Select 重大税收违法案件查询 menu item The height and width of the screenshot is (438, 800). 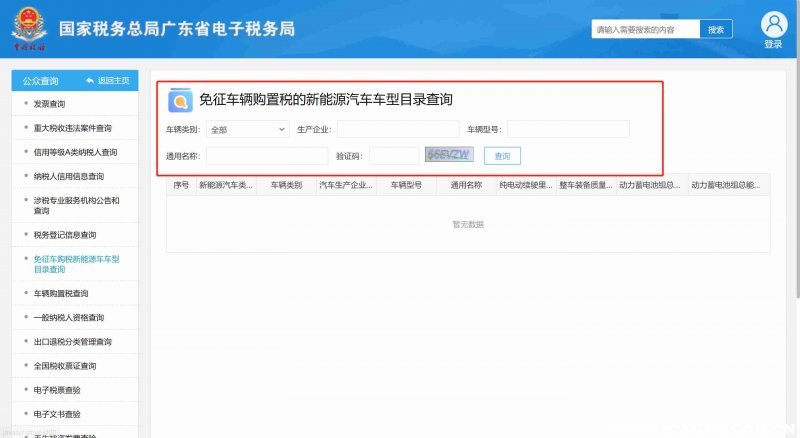pyautogui.click(x=72, y=128)
